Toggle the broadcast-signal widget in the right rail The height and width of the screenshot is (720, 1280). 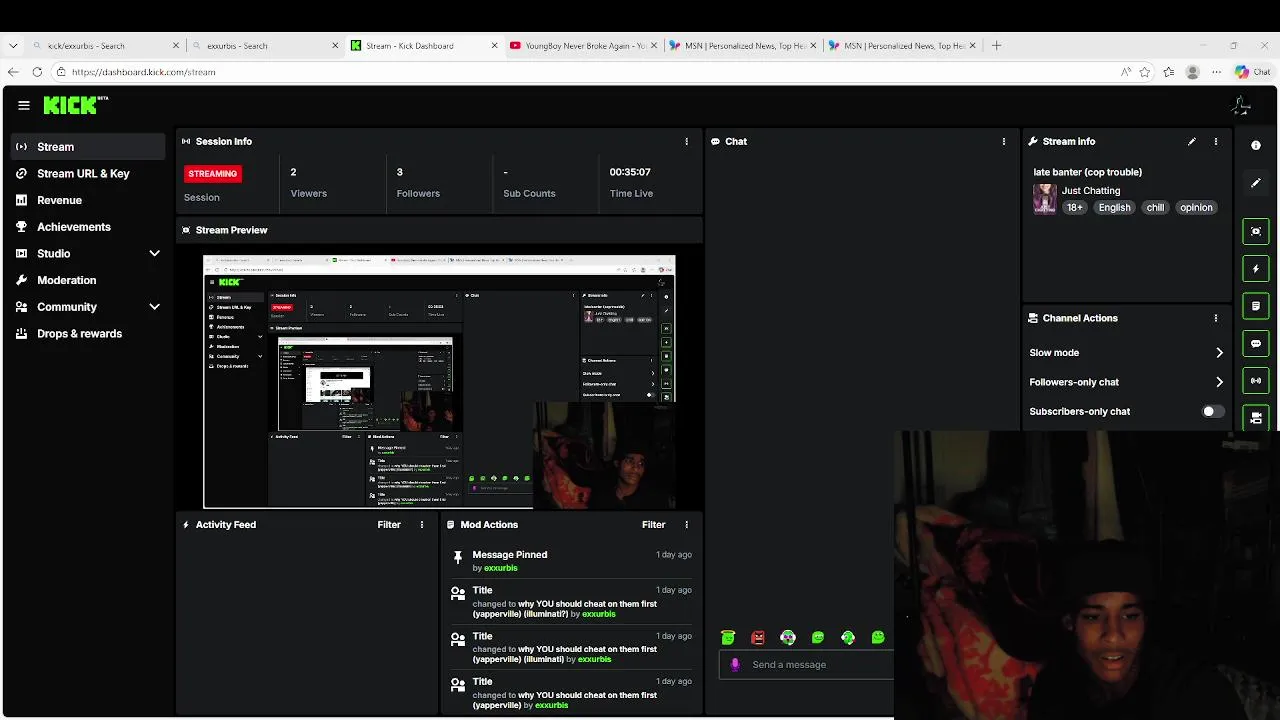click(1256, 381)
